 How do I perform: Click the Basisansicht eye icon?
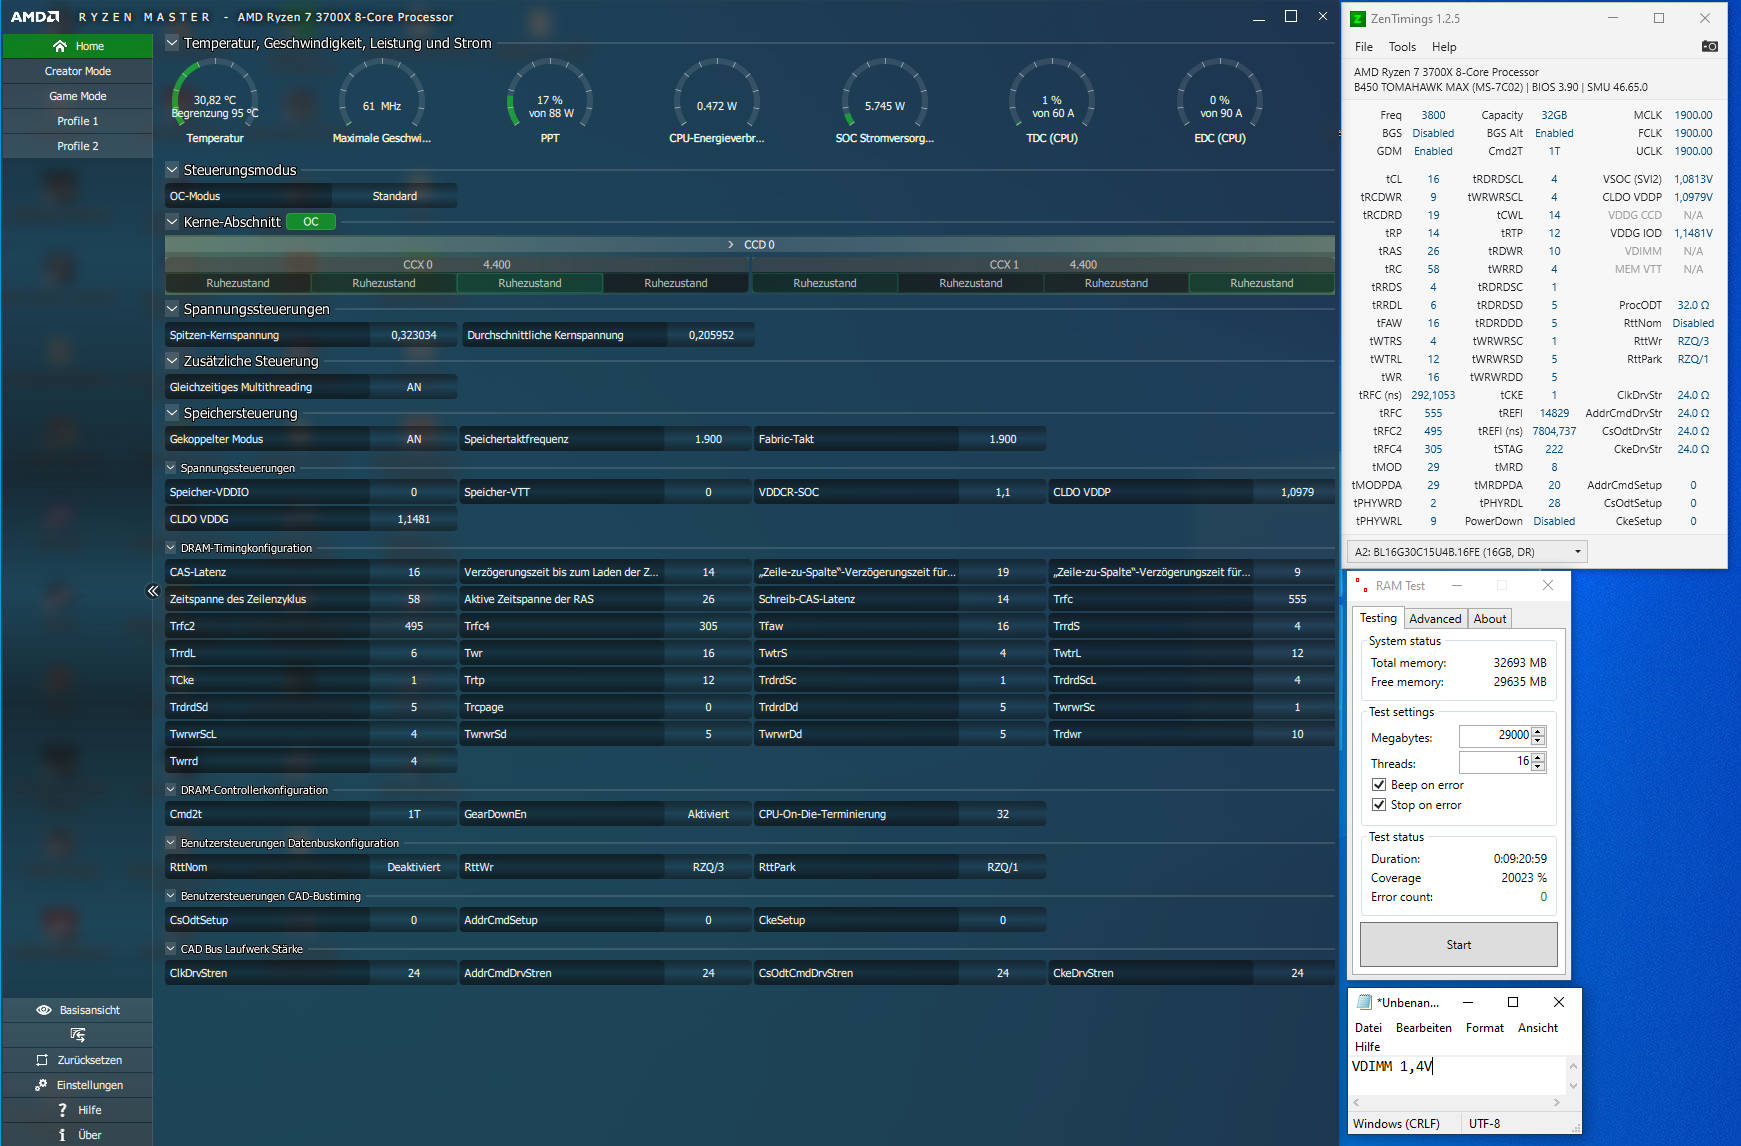[x=44, y=1010]
